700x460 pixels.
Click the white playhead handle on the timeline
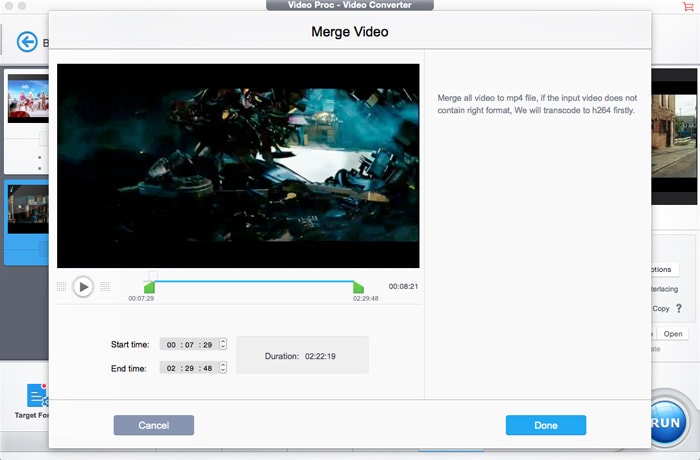[153, 275]
